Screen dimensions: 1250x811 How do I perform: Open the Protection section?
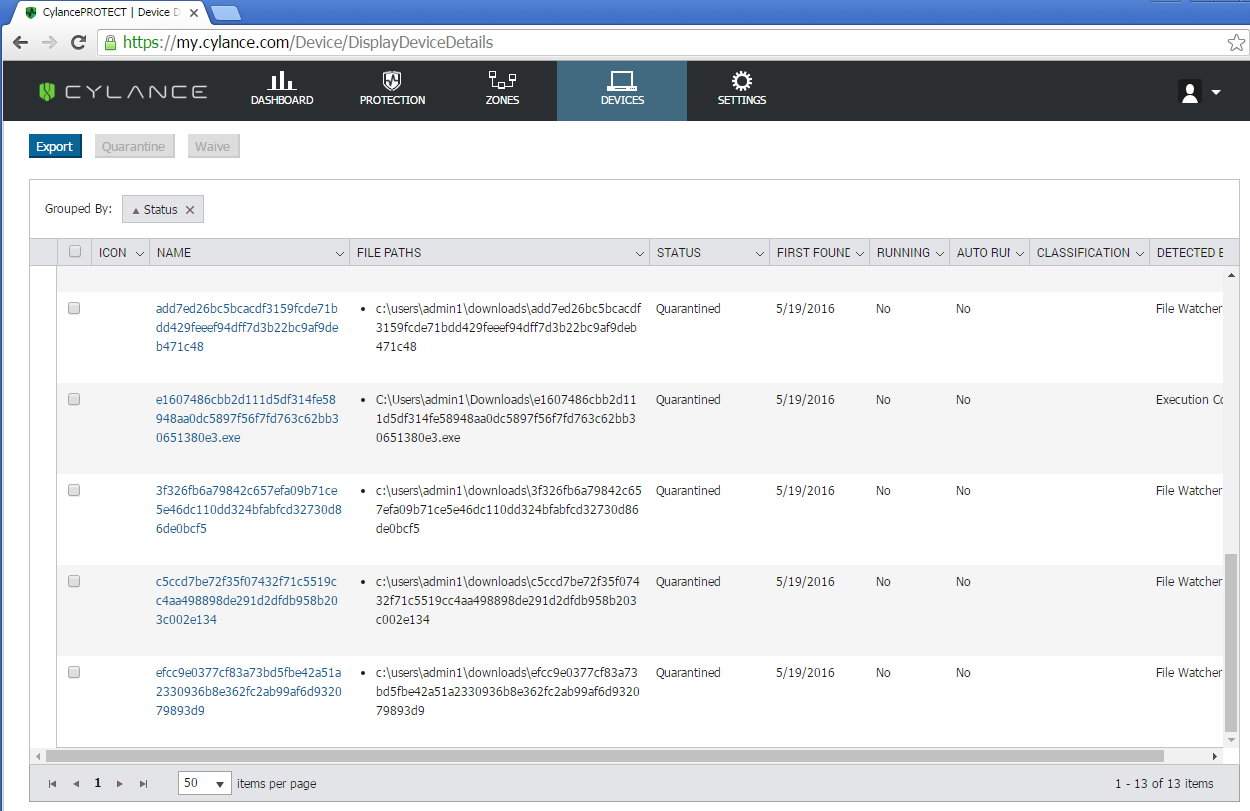click(x=392, y=90)
